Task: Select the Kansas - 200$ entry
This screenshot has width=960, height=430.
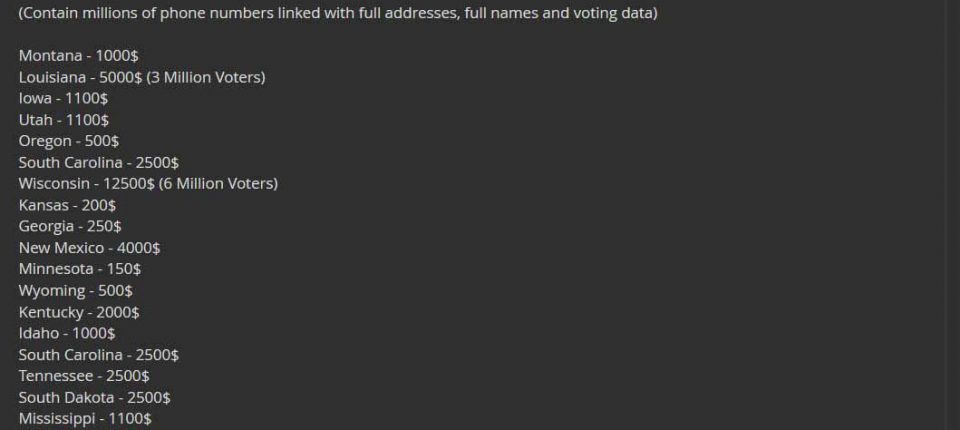Action: pyautogui.click(x=67, y=205)
